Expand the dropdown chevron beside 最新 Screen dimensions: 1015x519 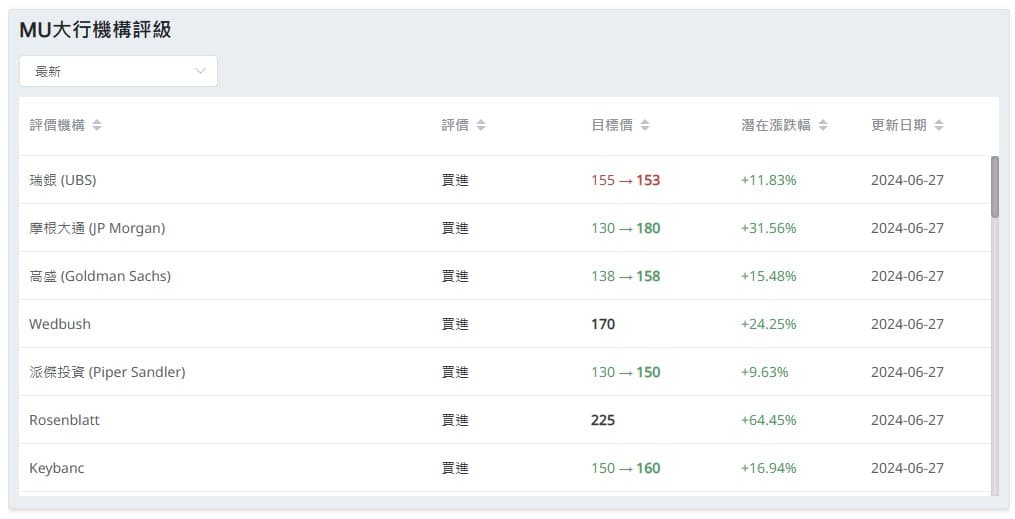tap(201, 71)
